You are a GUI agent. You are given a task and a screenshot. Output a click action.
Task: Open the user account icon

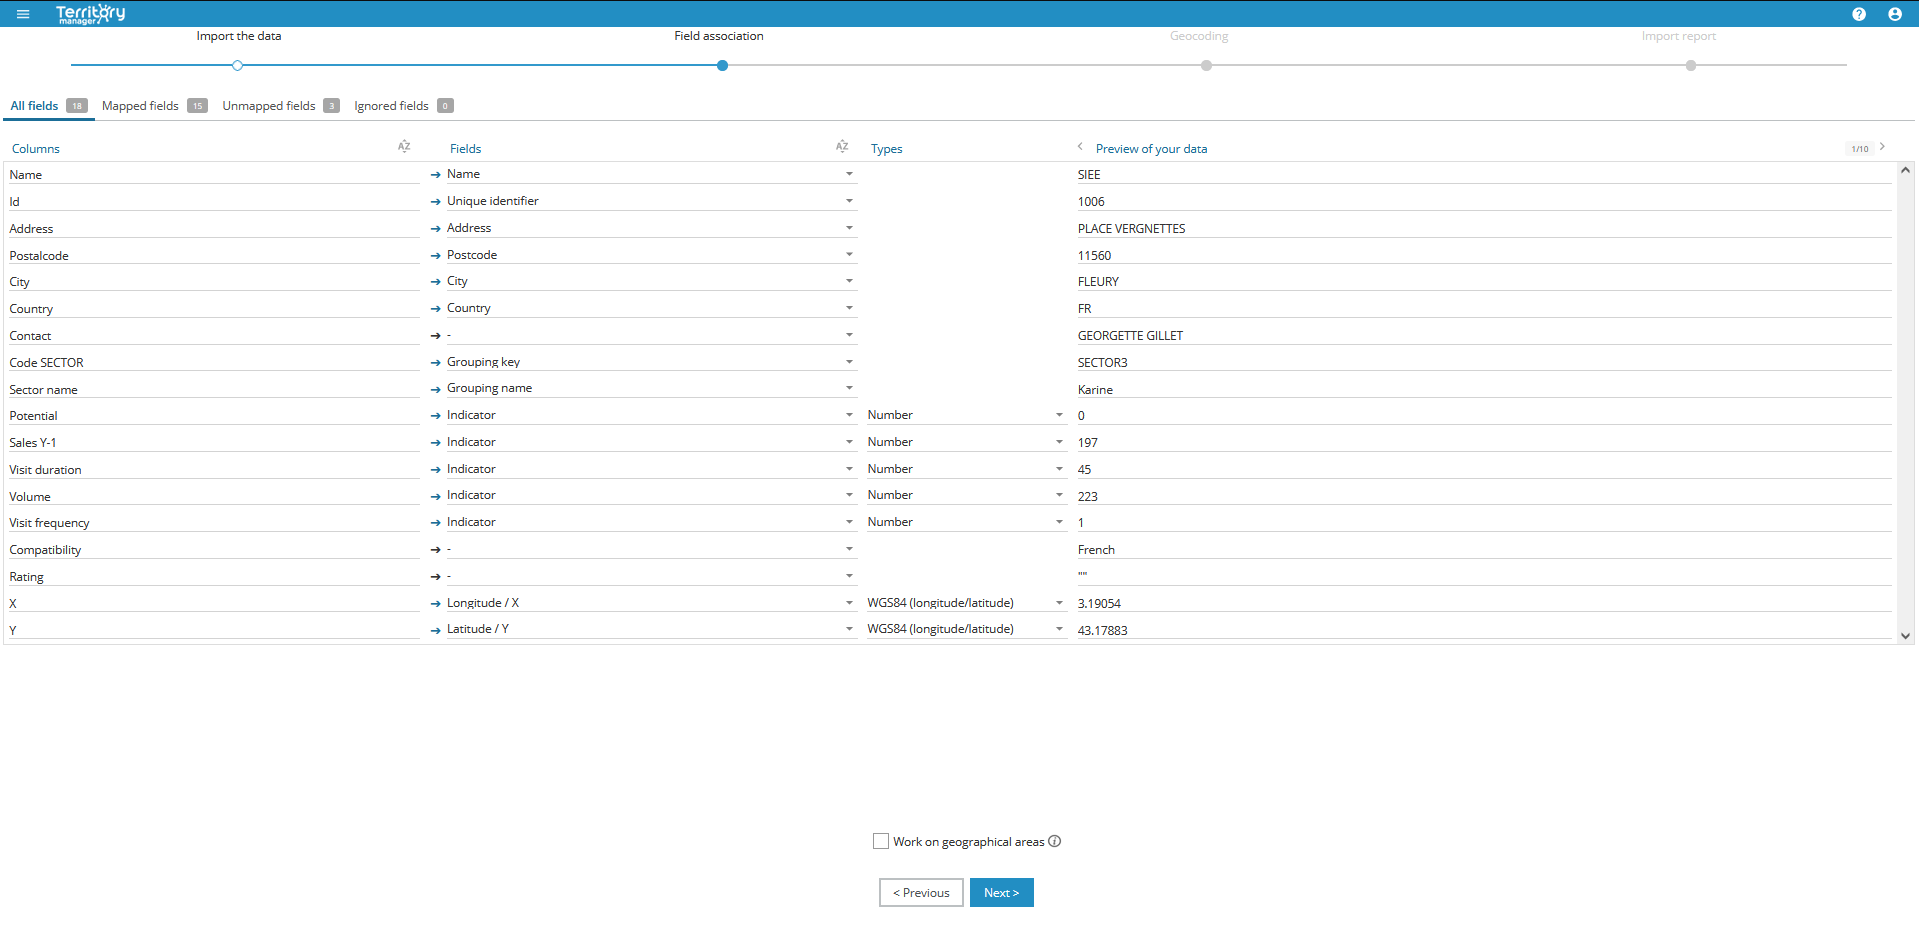(x=1894, y=14)
